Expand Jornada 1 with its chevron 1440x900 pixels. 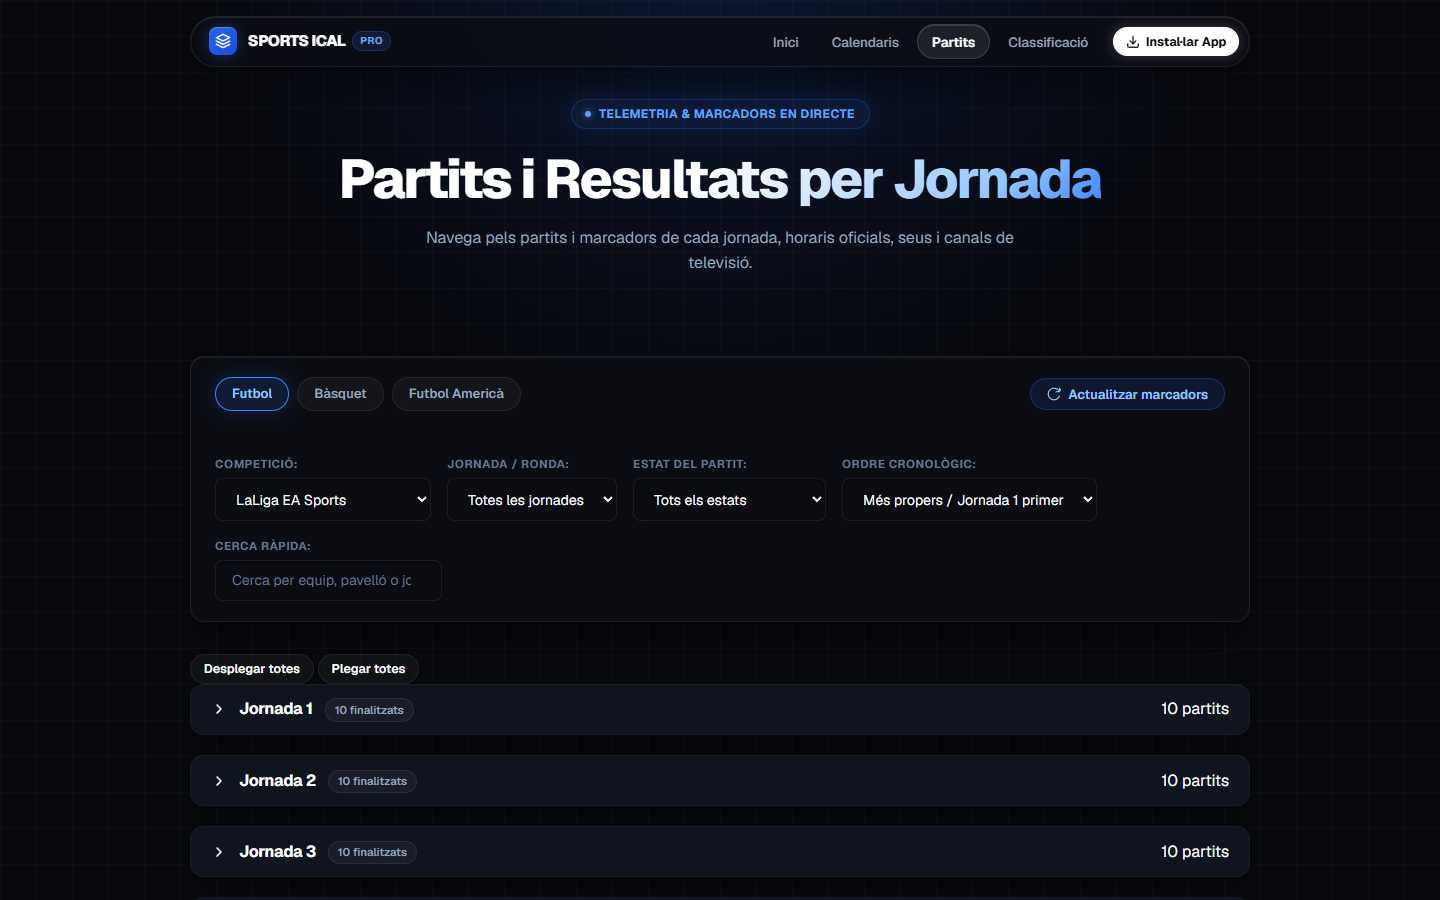(219, 709)
